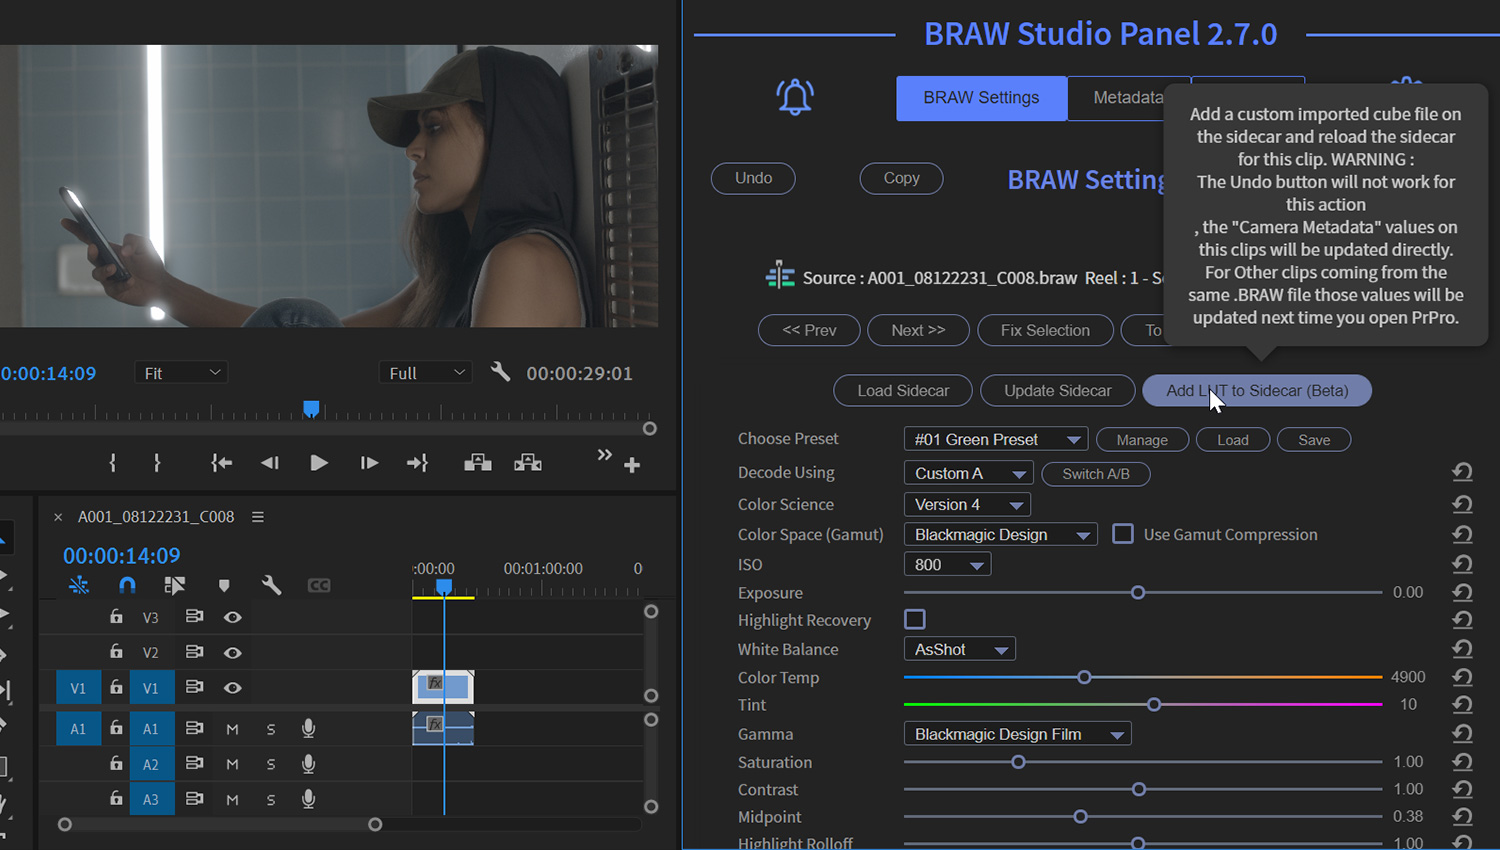Hide the V1 track output with the eye toggle

[x=233, y=687]
